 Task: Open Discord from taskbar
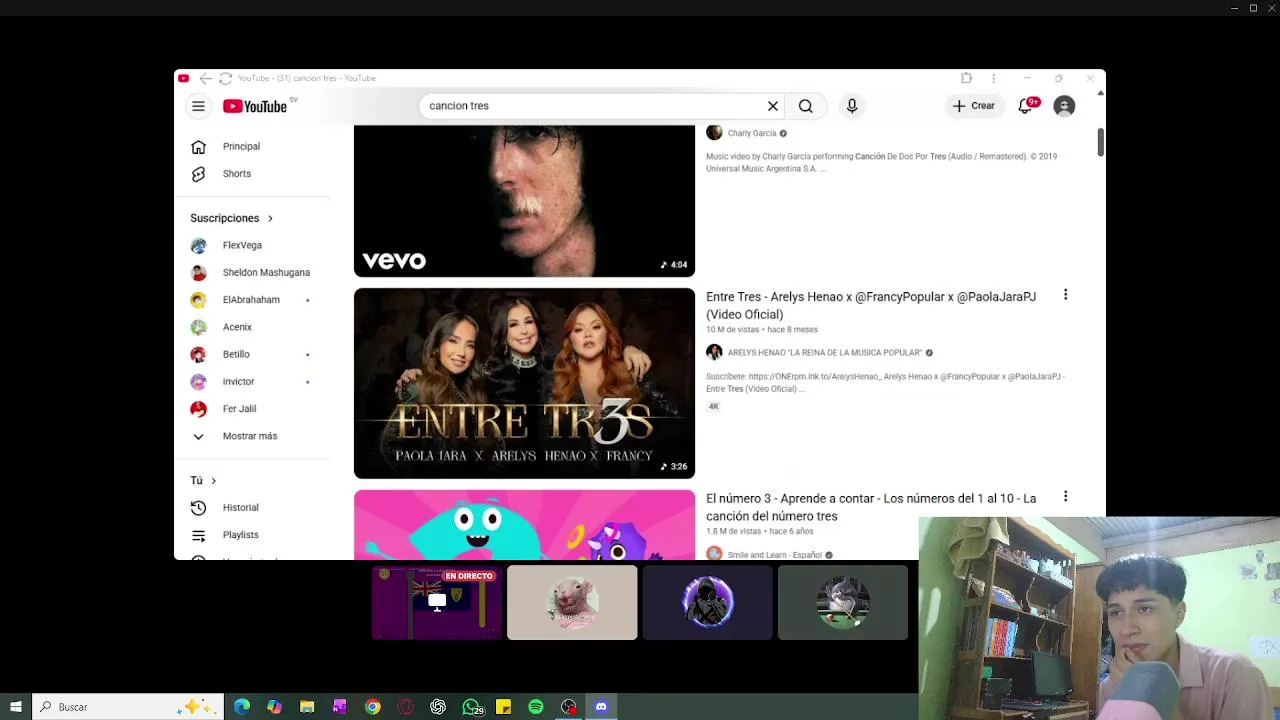click(601, 707)
